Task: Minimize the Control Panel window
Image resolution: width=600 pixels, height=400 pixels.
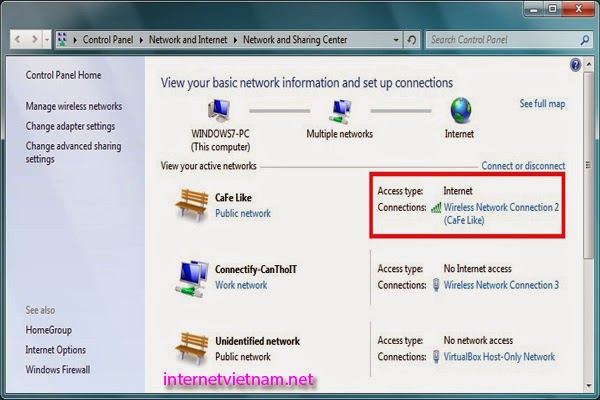Action: pos(533,8)
